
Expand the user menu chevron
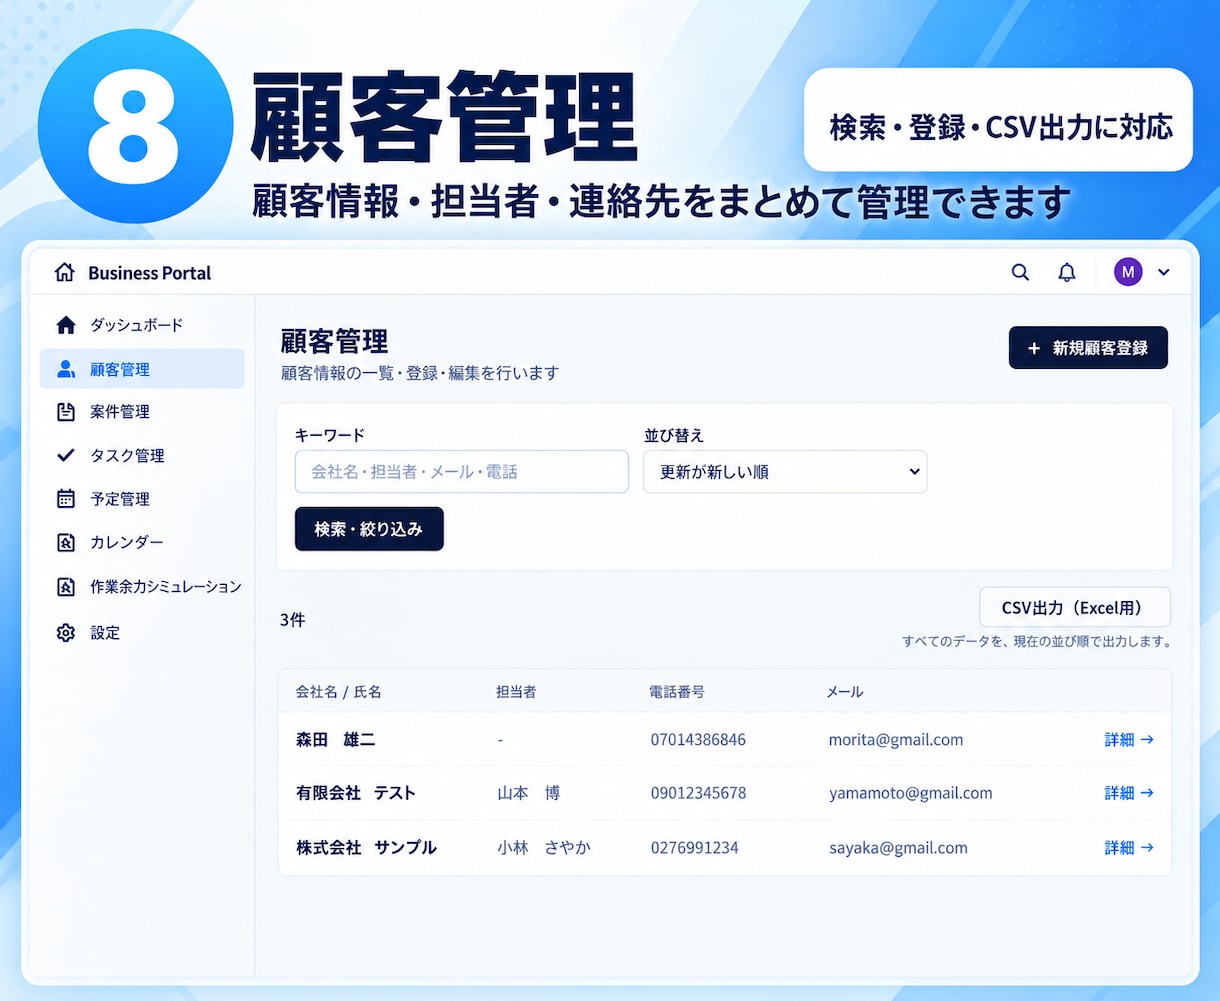[x=1163, y=272]
